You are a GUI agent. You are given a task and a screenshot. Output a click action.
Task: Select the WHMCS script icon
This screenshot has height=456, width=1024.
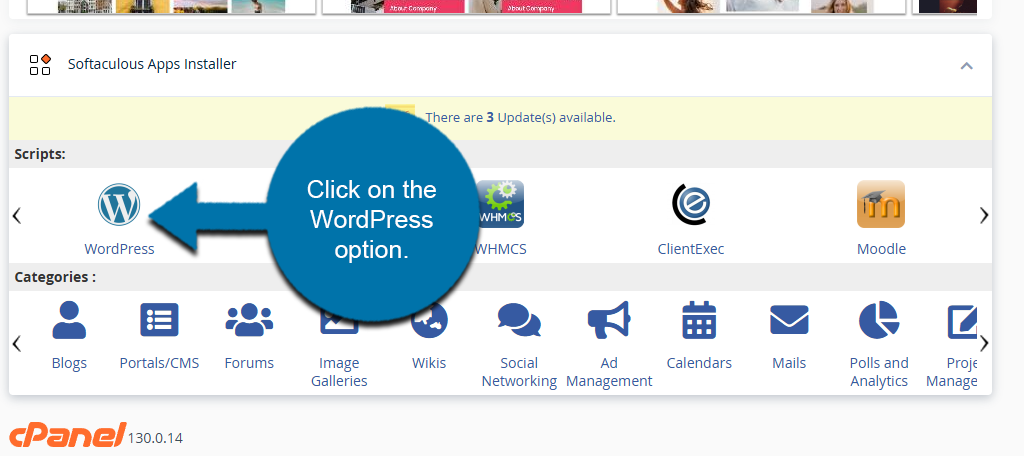500,205
